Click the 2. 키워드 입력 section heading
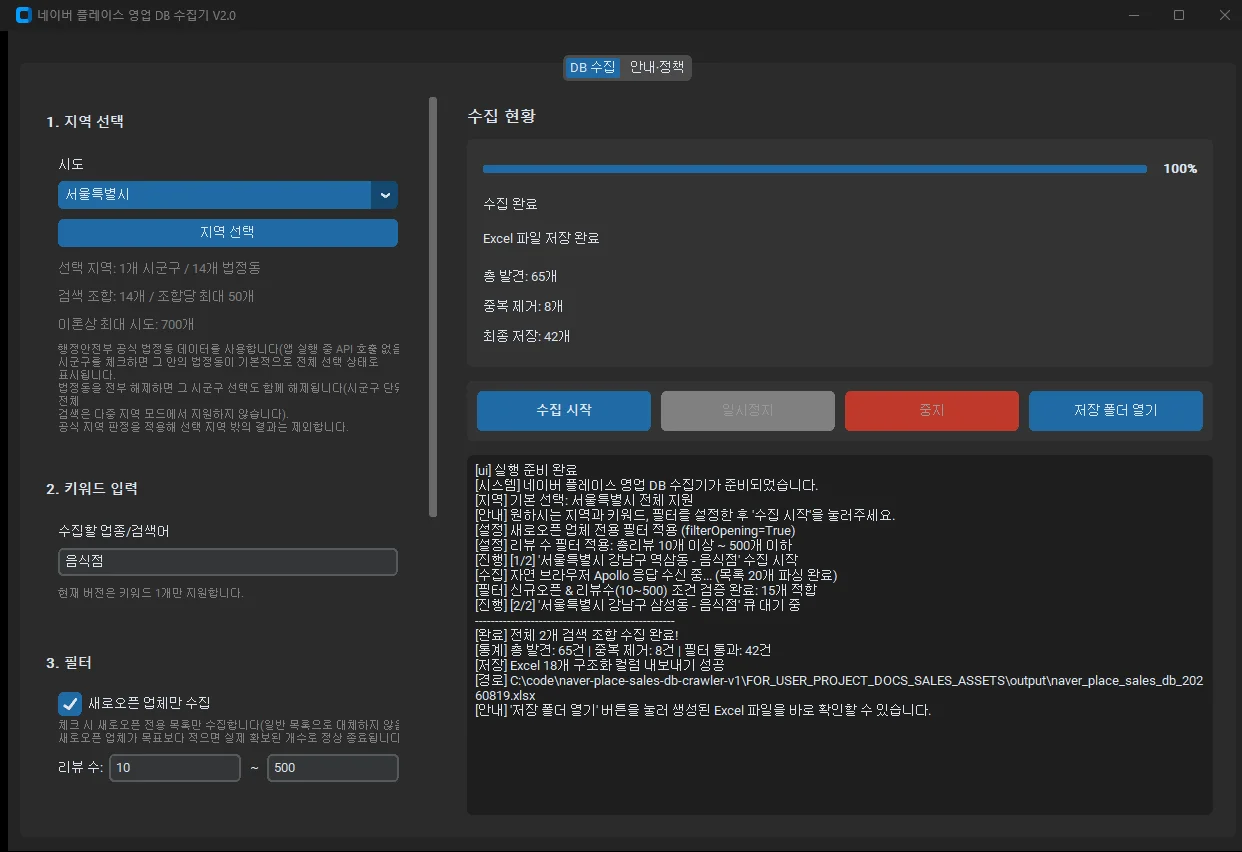 point(92,489)
